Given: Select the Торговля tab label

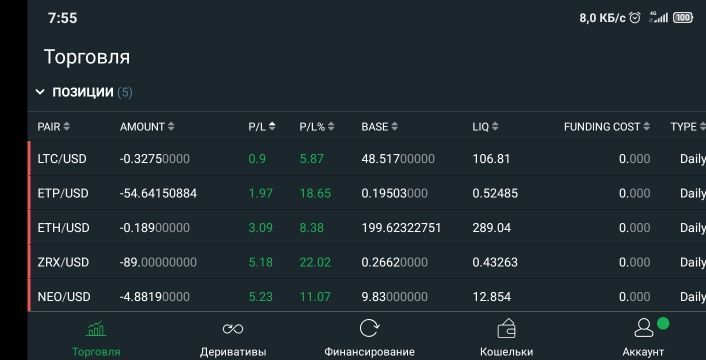Looking at the screenshot, I should (x=96, y=352).
